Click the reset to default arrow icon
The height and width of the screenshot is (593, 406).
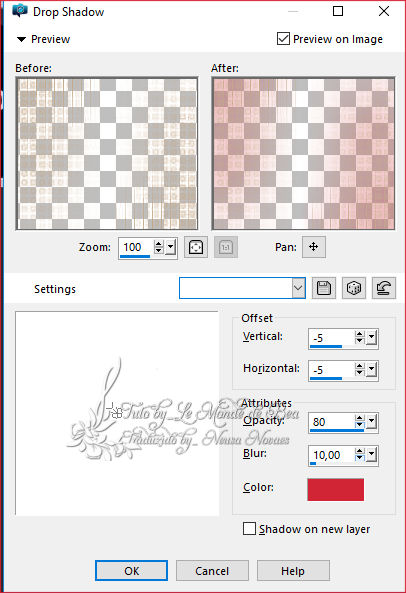tap(384, 288)
